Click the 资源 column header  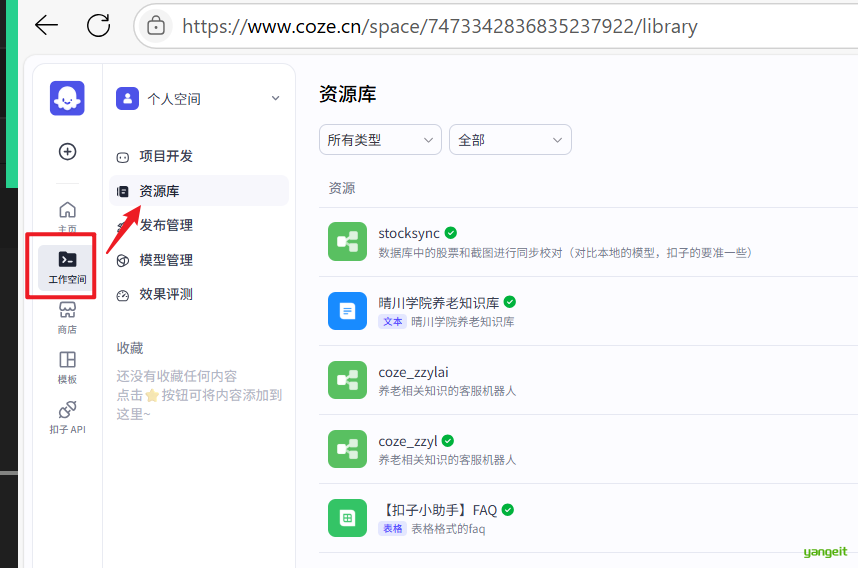click(341, 188)
